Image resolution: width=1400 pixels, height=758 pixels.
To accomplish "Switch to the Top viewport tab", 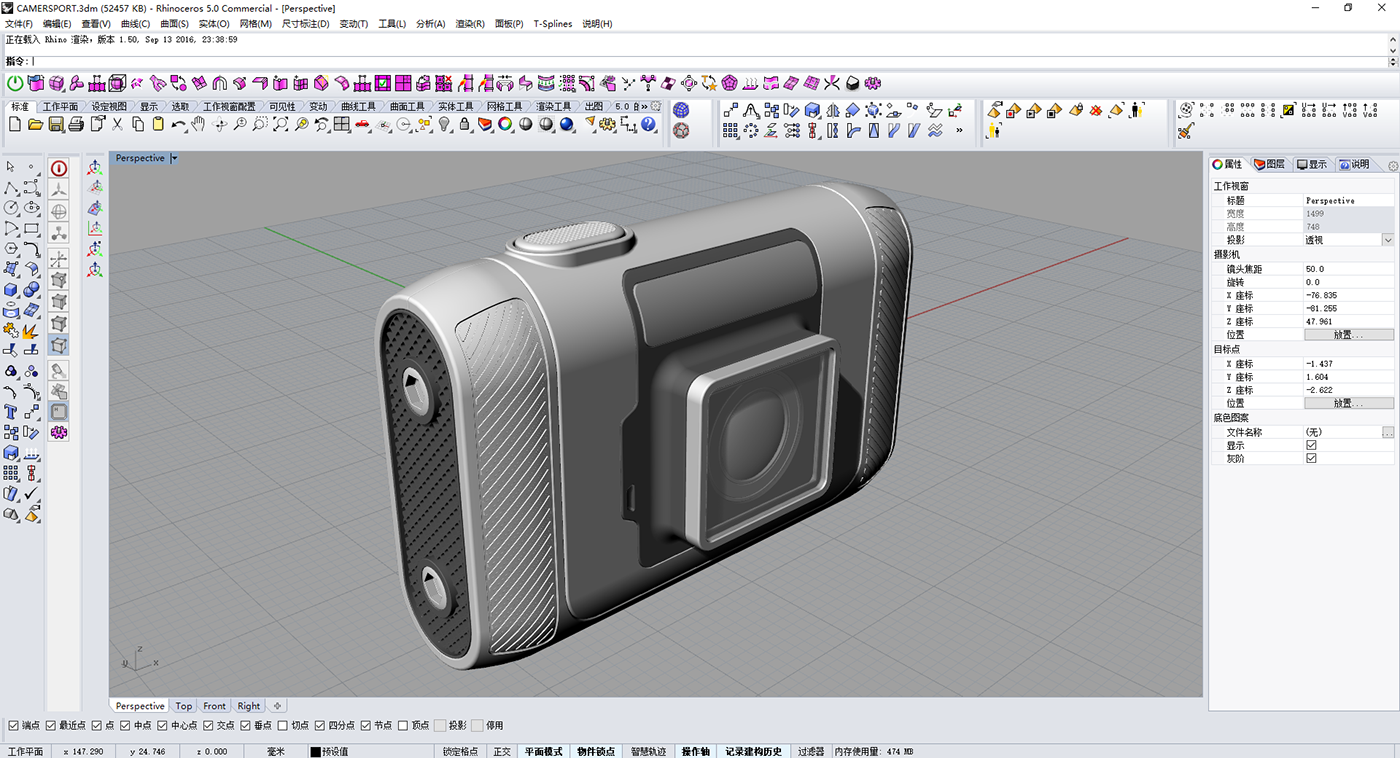I will (x=183, y=705).
